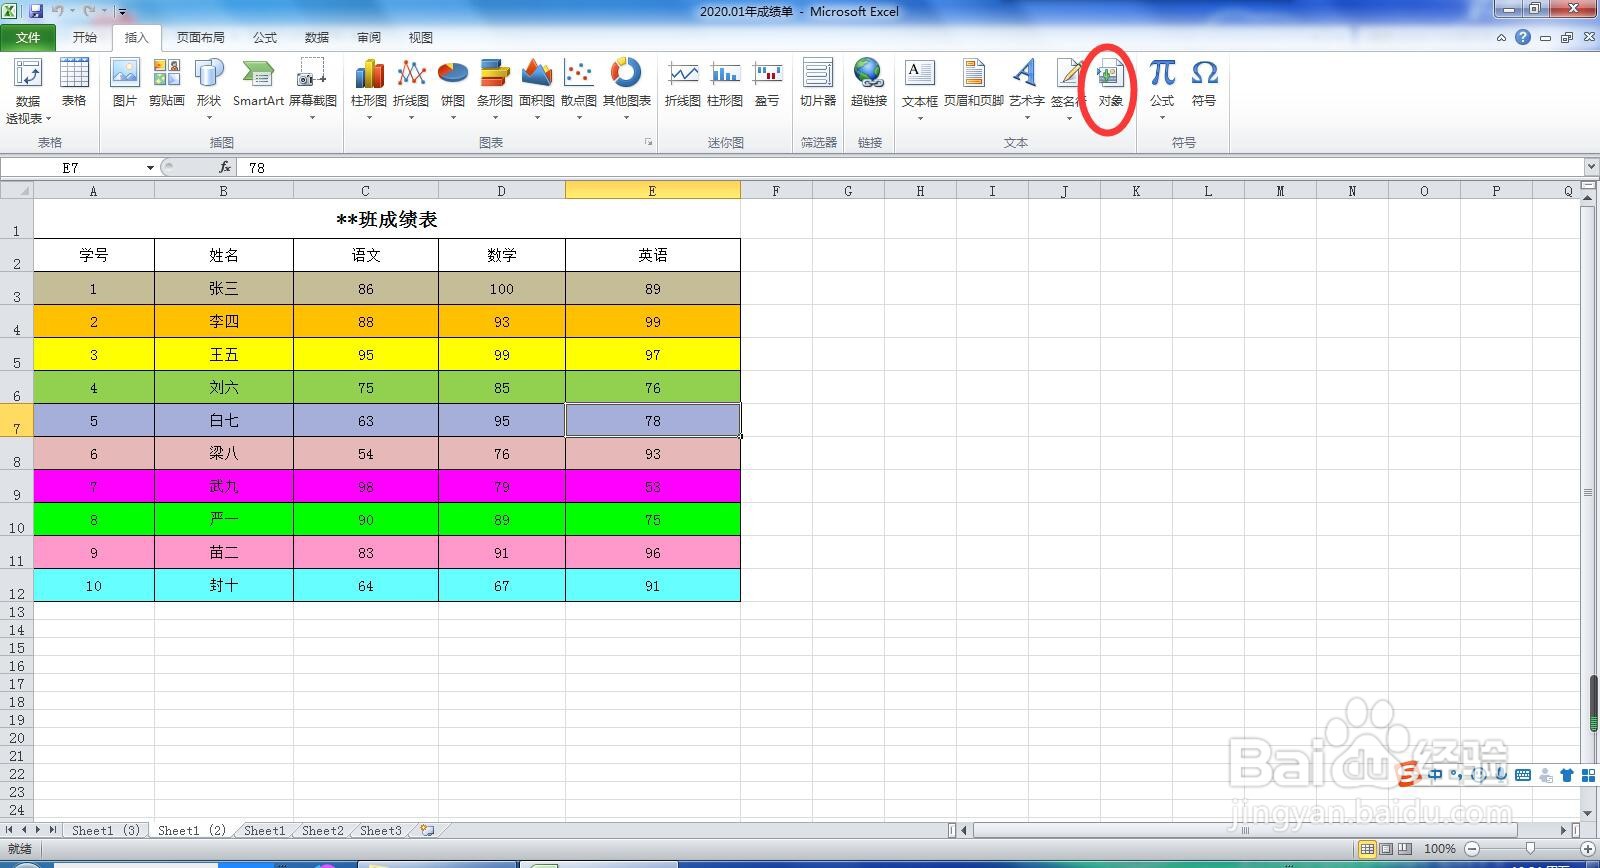Switch to the 视图 tab
This screenshot has height=868, width=1600.
pyautogui.click(x=421, y=37)
